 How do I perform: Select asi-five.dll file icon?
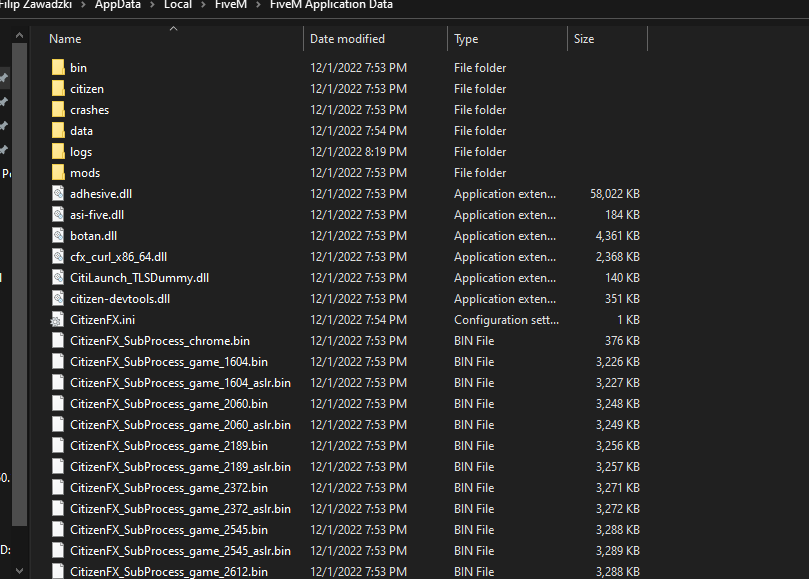point(58,215)
